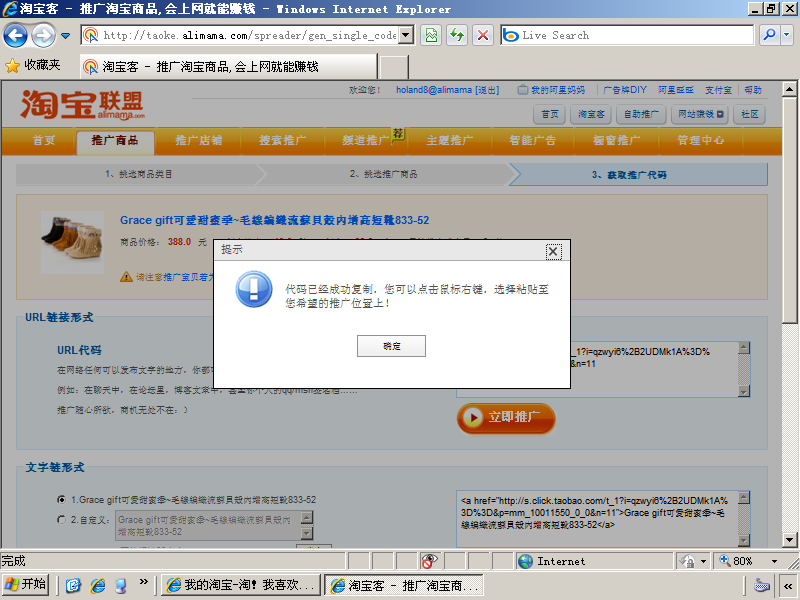The width and height of the screenshot is (800, 600).
Task: Select the 首页 orange menu tab
Action: click(x=44, y=140)
